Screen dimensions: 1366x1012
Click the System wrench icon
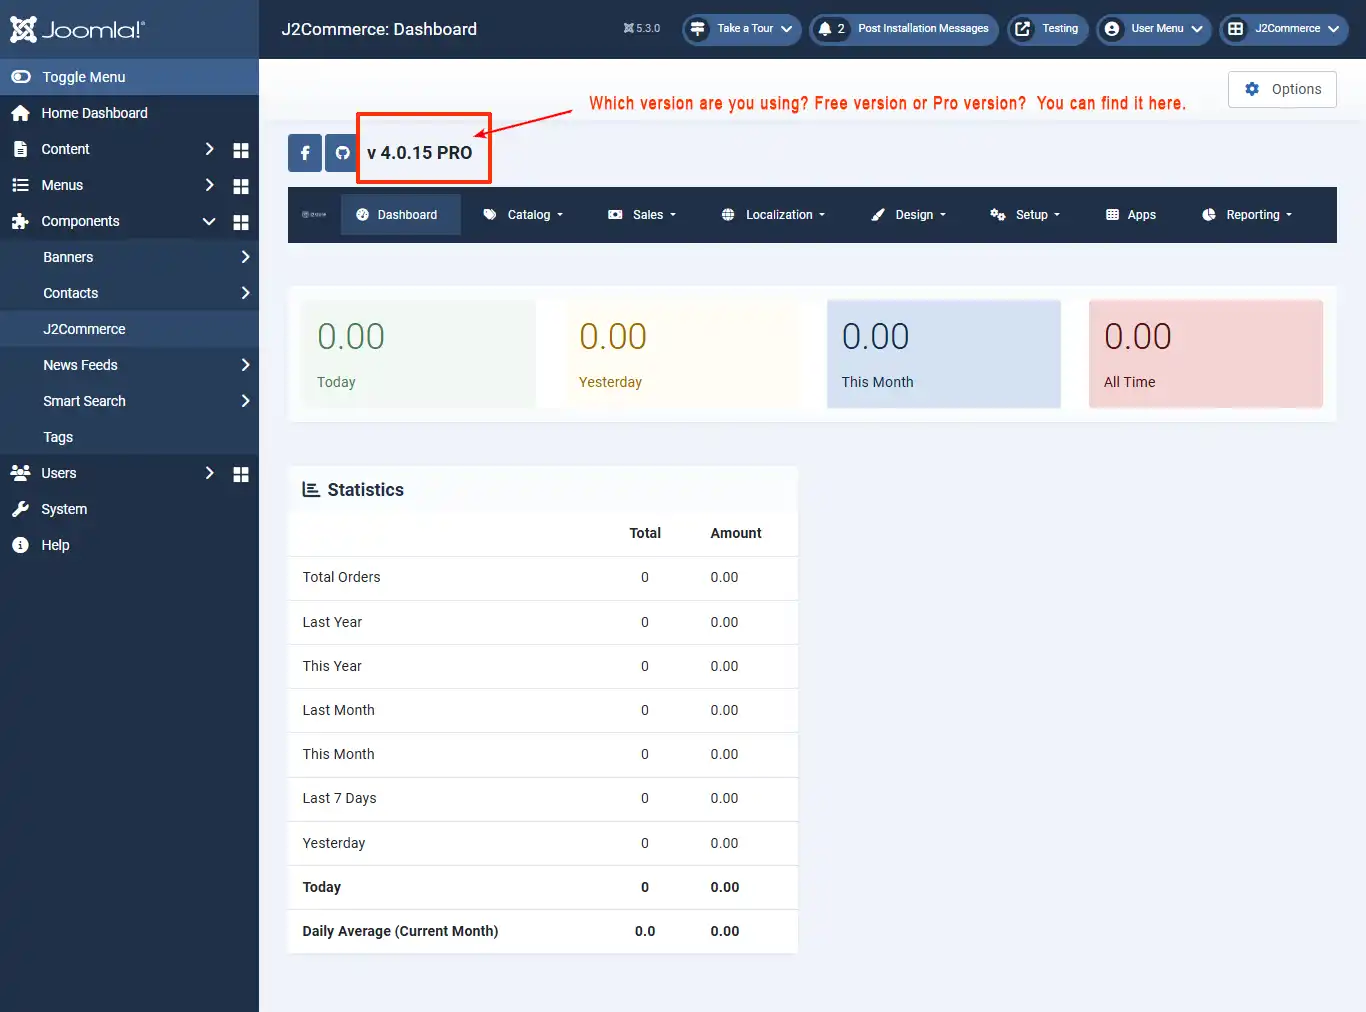click(20, 509)
